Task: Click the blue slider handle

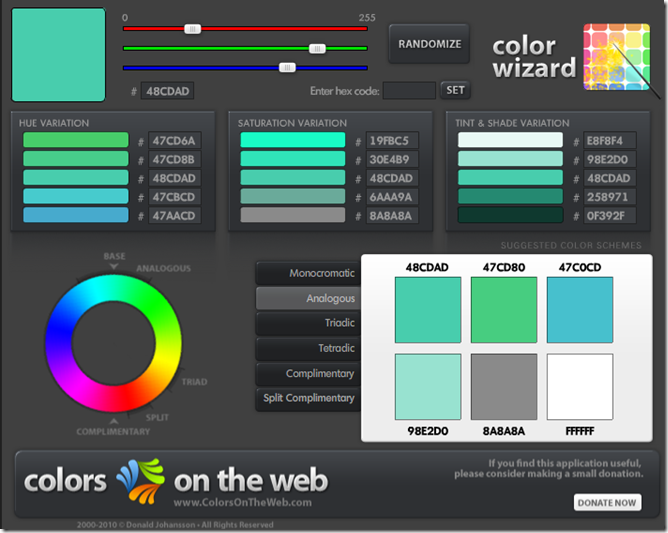Action: tap(287, 68)
